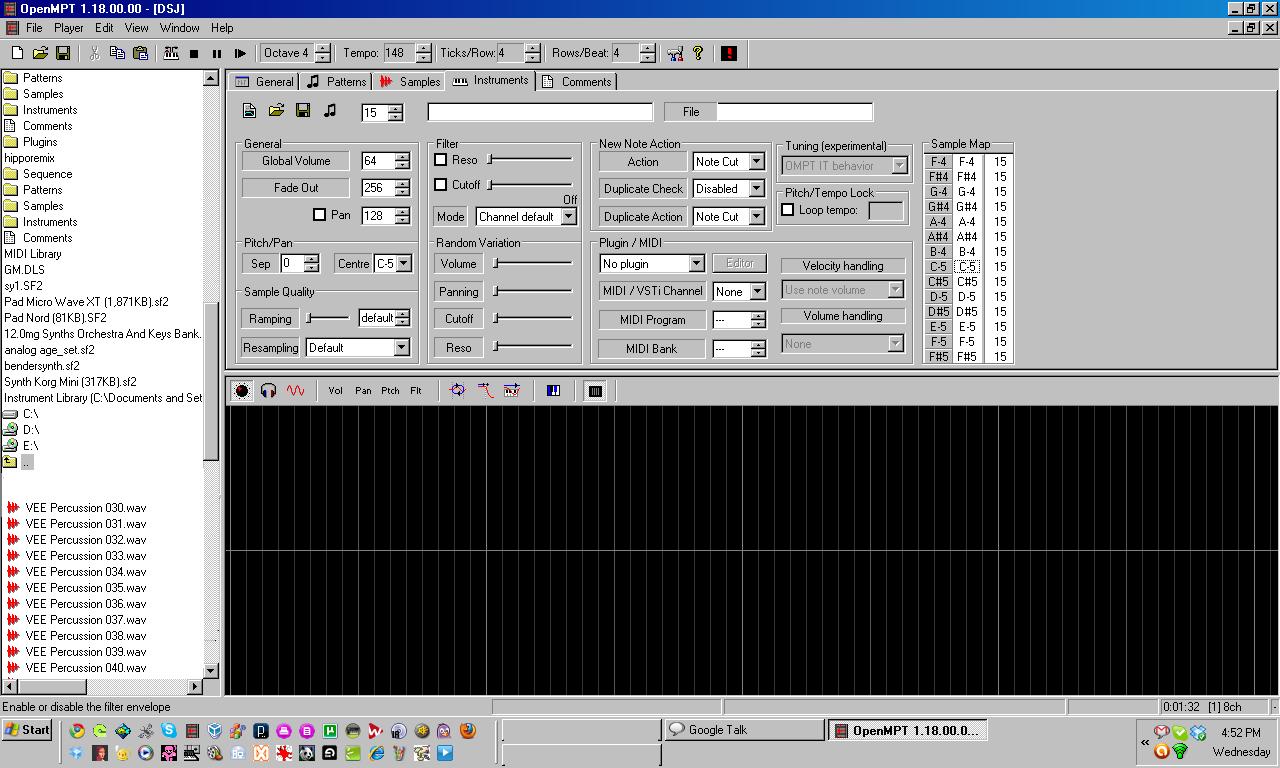The width and height of the screenshot is (1280, 768).
Task: Click the Fade Out button
Action: (x=296, y=188)
